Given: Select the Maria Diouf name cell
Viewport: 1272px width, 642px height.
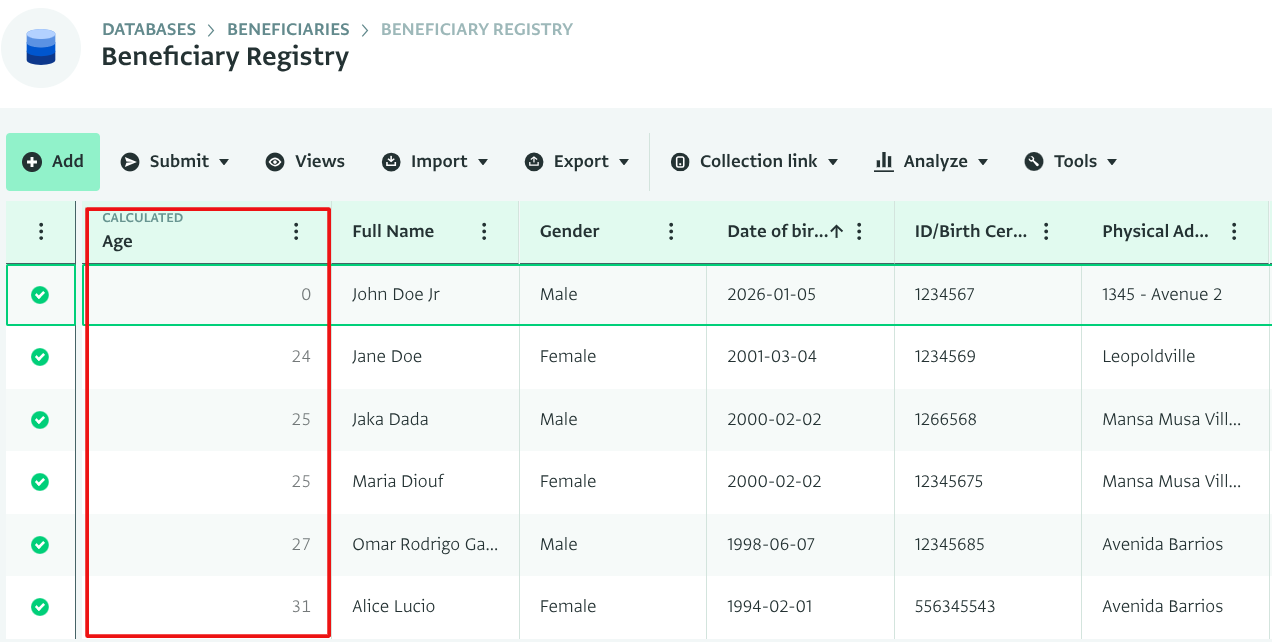Looking at the screenshot, I should (x=398, y=482).
